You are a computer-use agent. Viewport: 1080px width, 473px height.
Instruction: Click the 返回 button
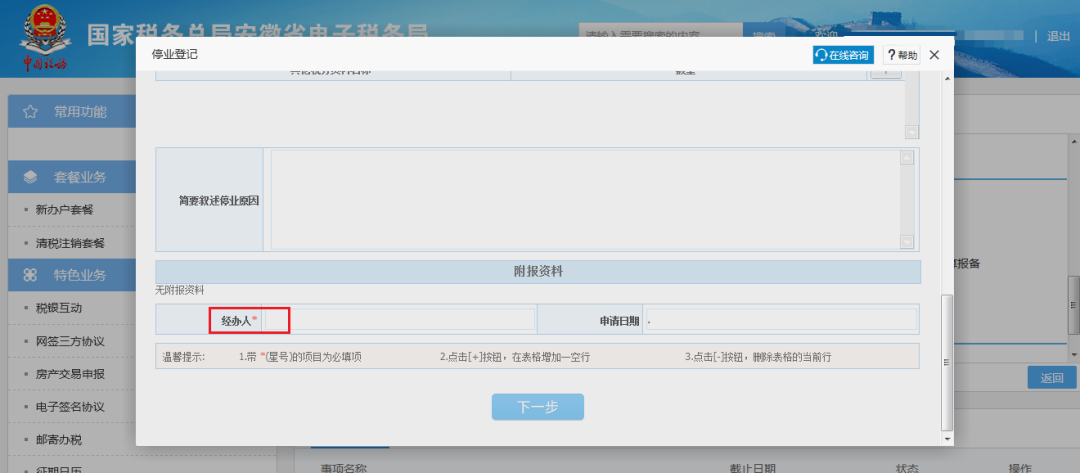tap(1051, 377)
